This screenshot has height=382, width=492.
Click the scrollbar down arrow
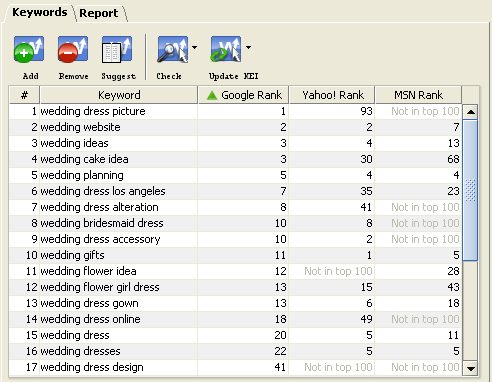471,368
